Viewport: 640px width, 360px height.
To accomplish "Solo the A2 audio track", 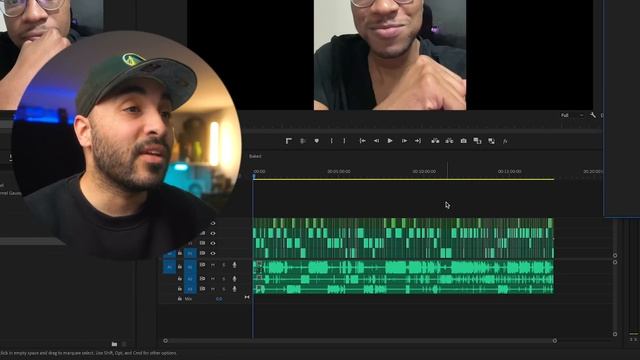I will (x=223, y=279).
